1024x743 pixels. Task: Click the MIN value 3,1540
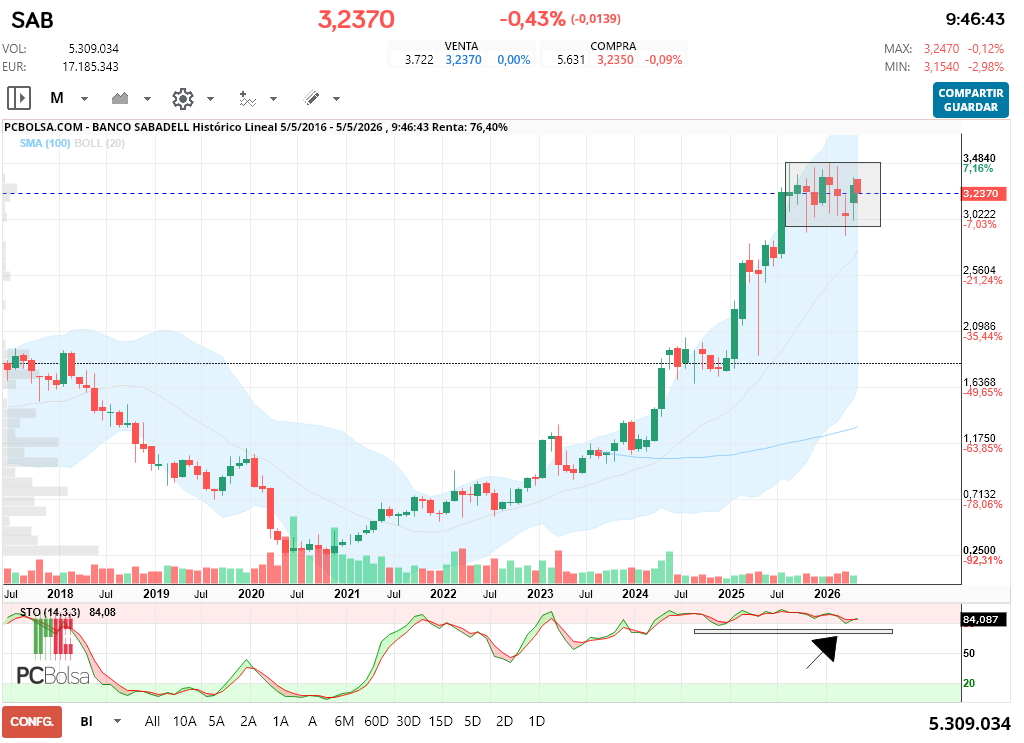click(941, 67)
